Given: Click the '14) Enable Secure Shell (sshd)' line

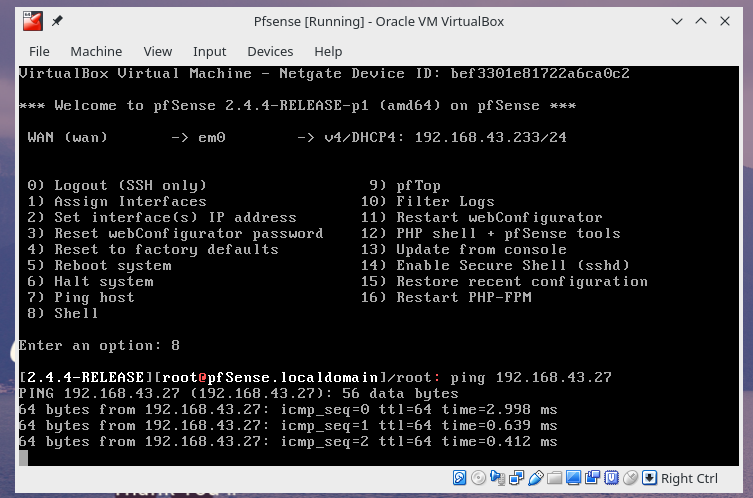Looking at the screenshot, I should click(495, 265).
